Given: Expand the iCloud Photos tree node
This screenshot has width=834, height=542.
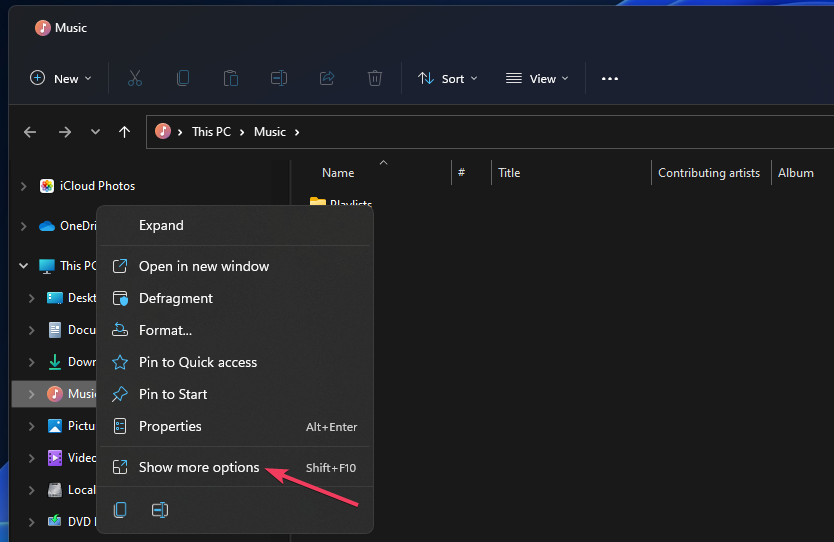Looking at the screenshot, I should click(x=24, y=186).
